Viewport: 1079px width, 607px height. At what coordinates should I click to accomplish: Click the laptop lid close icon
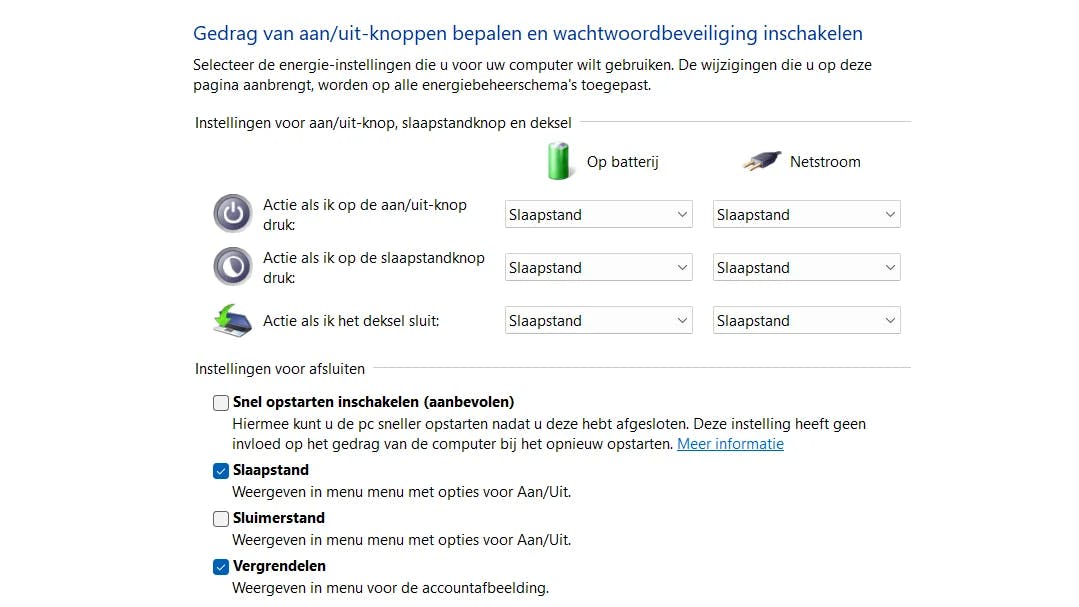(232, 320)
